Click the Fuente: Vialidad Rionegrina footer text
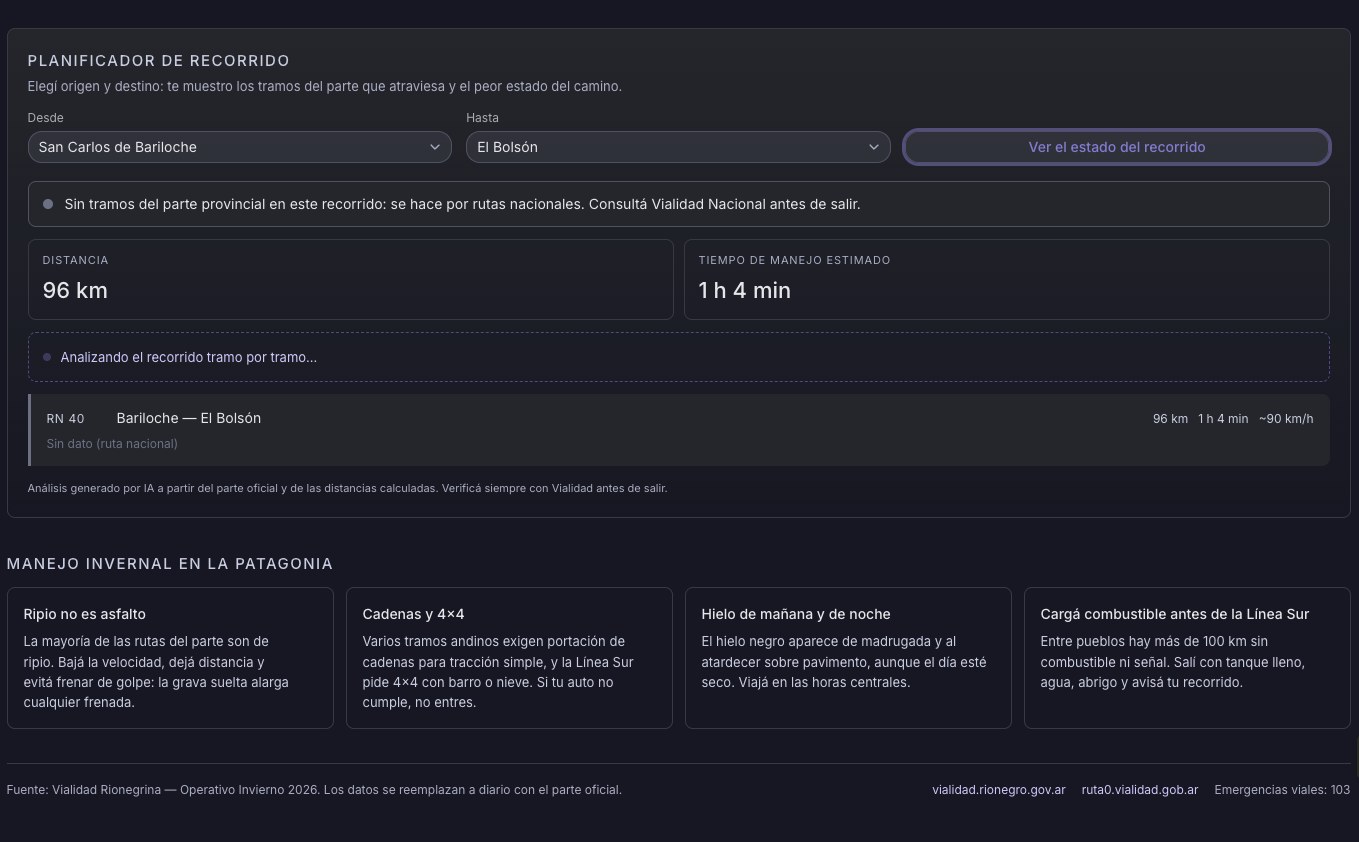This screenshot has height=842, width=1359. 314,790
